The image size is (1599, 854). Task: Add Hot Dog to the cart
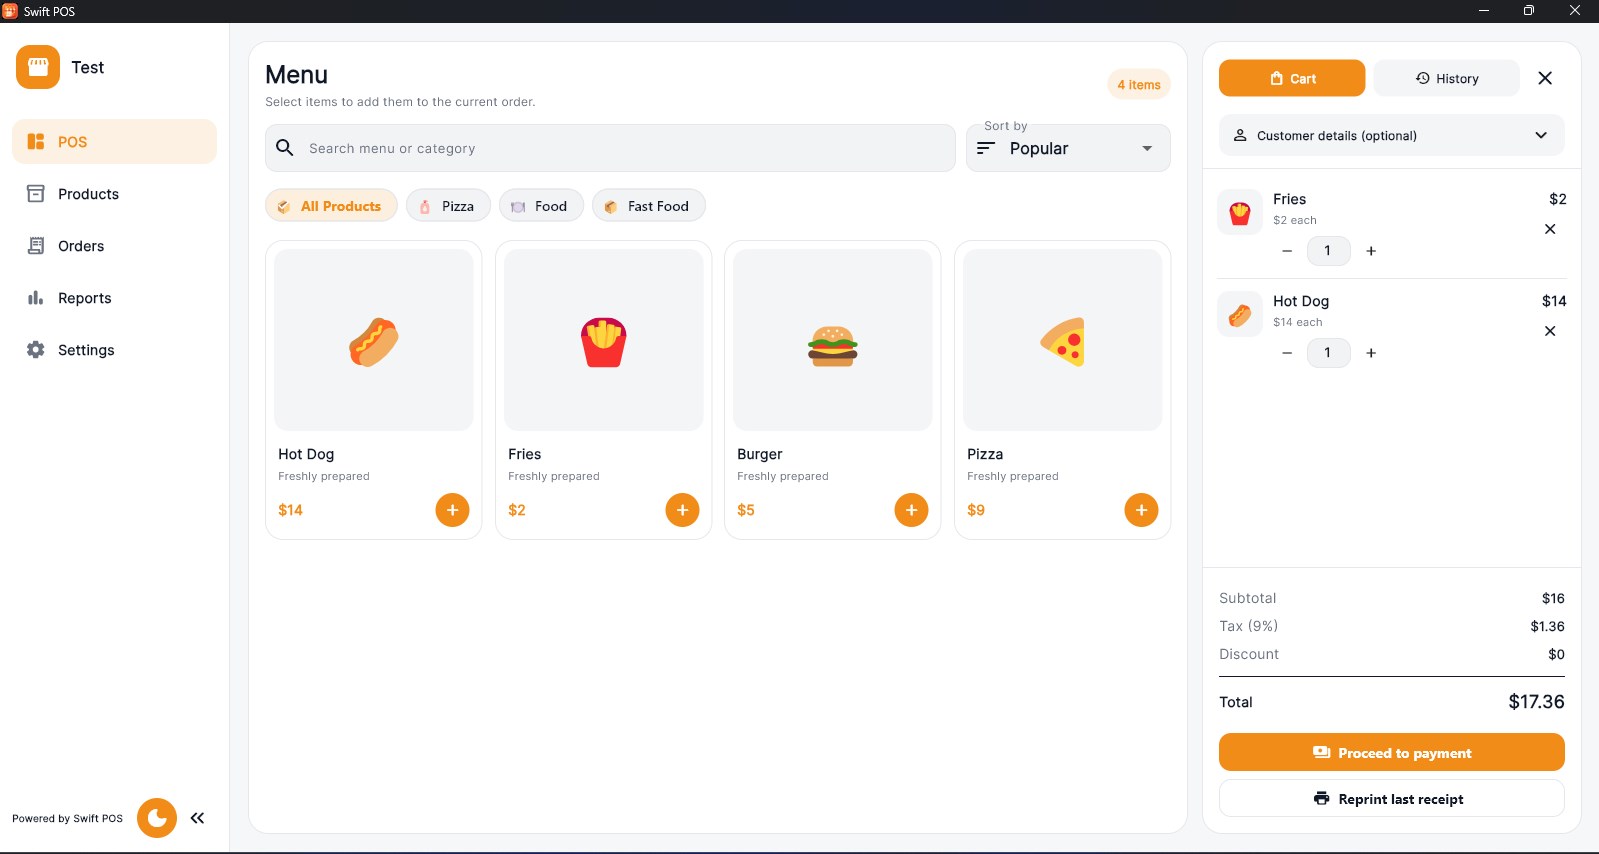(452, 510)
